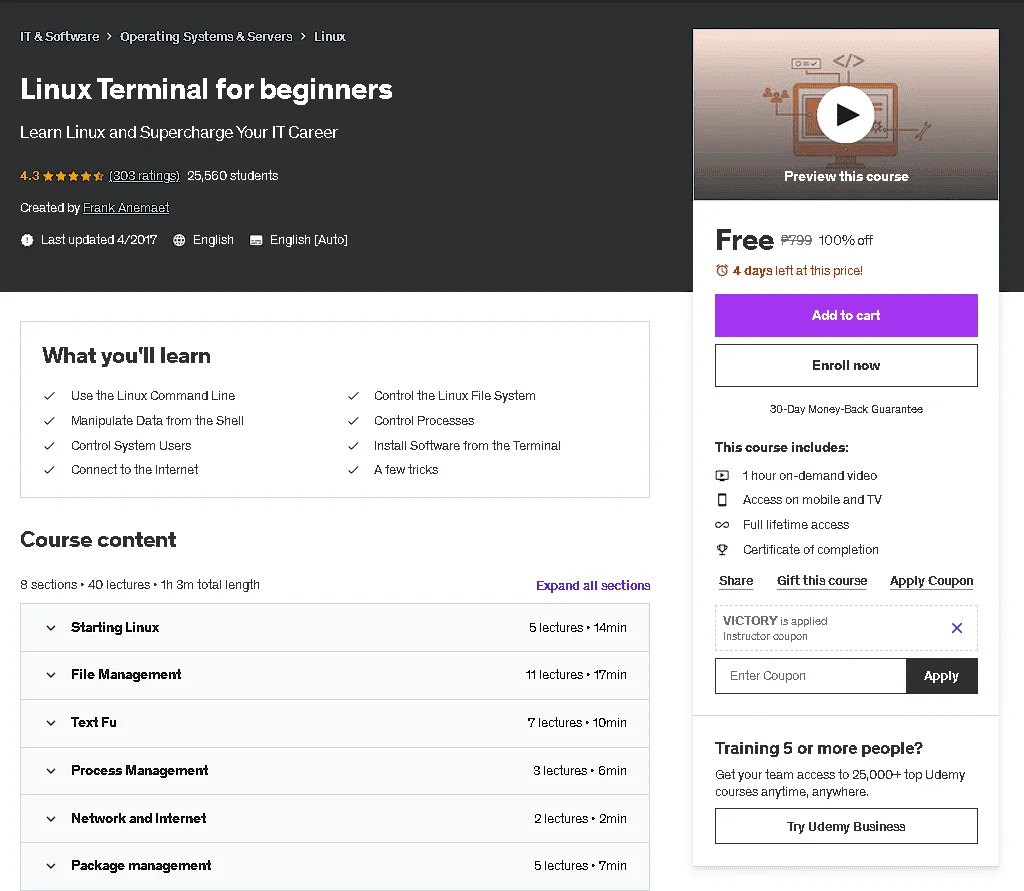Click the star rating icons
Screen dimensions: 1024x891
73,176
